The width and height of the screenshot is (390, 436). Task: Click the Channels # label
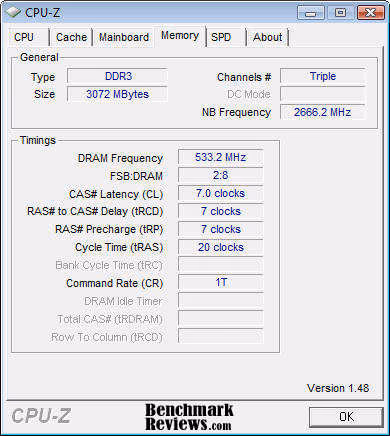(x=244, y=77)
